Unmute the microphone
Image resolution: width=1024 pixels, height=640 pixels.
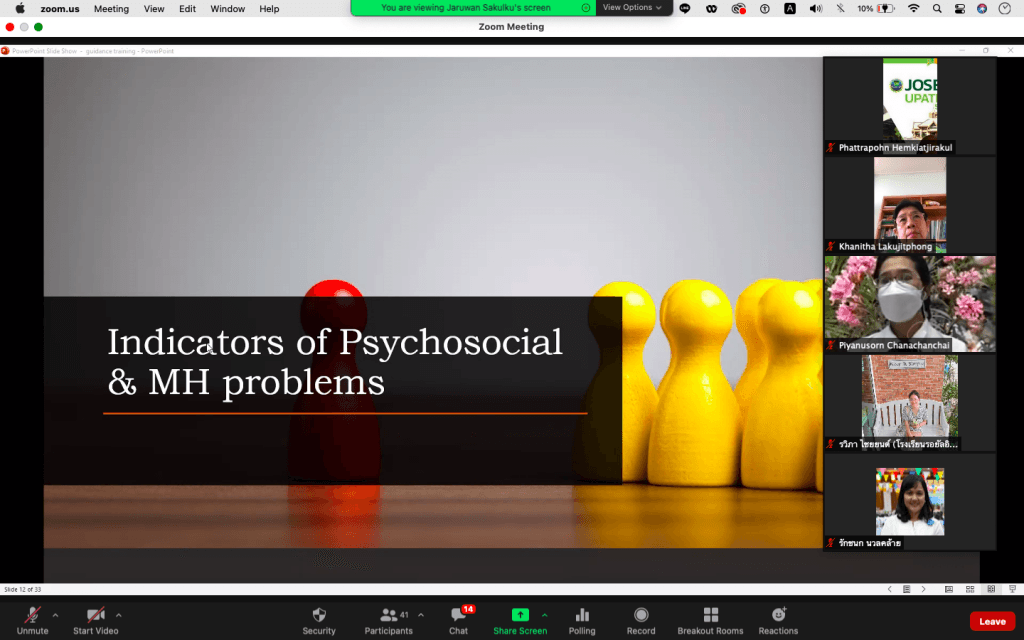pyautogui.click(x=32, y=615)
